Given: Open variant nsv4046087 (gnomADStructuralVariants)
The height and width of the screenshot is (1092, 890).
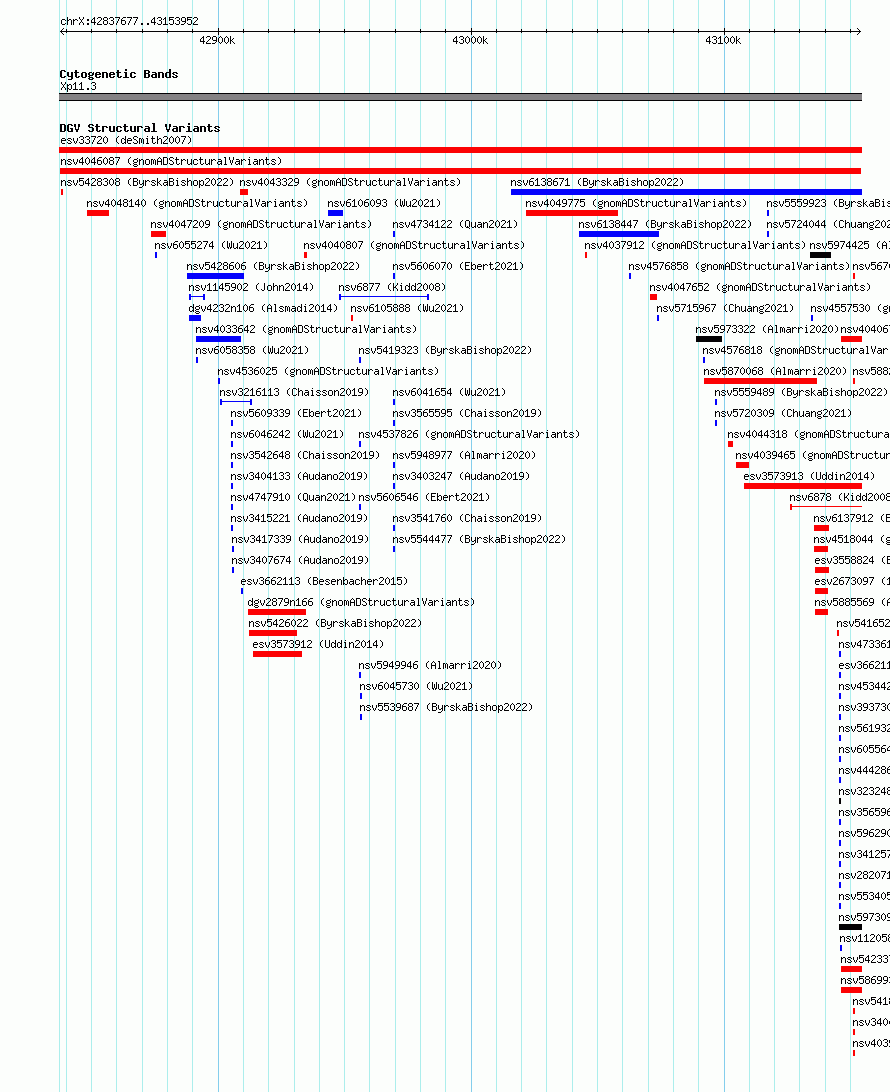Looking at the screenshot, I should click(x=171, y=161).
